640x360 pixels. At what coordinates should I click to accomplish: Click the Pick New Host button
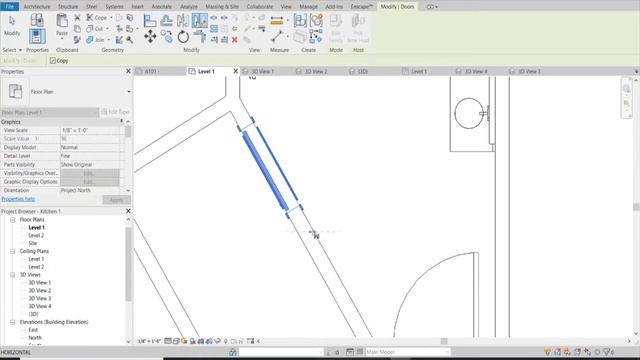pyautogui.click(x=358, y=28)
